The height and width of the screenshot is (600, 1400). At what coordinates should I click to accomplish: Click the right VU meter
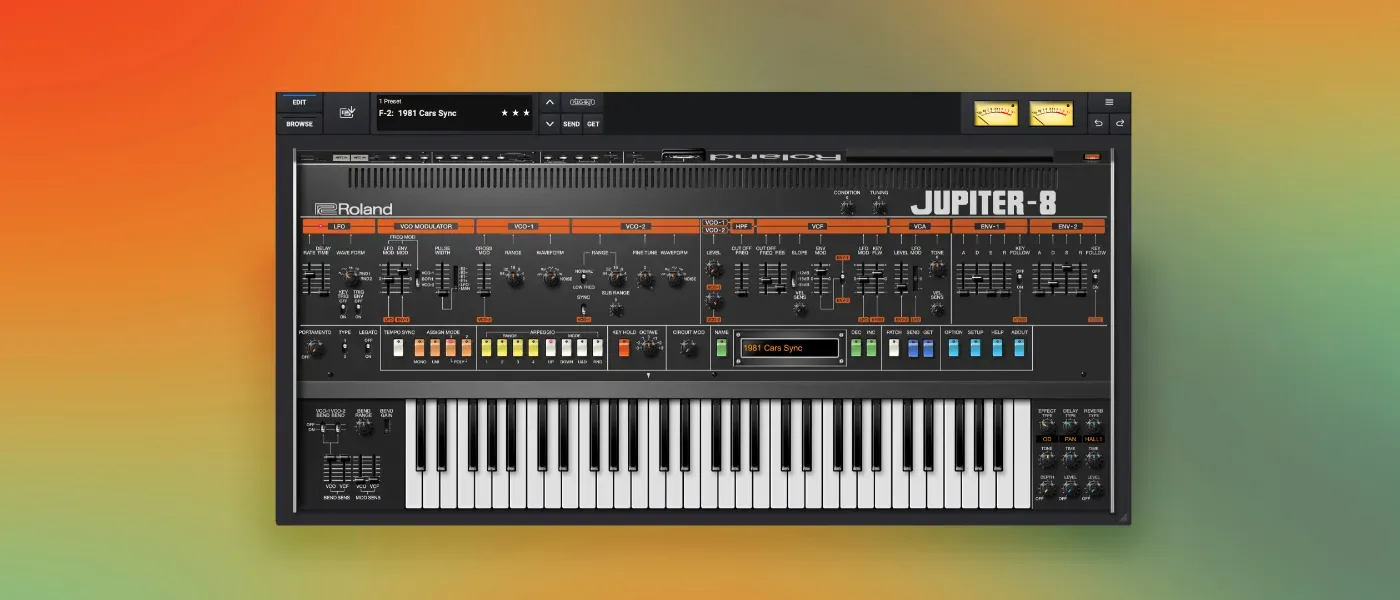pyautogui.click(x=1051, y=113)
